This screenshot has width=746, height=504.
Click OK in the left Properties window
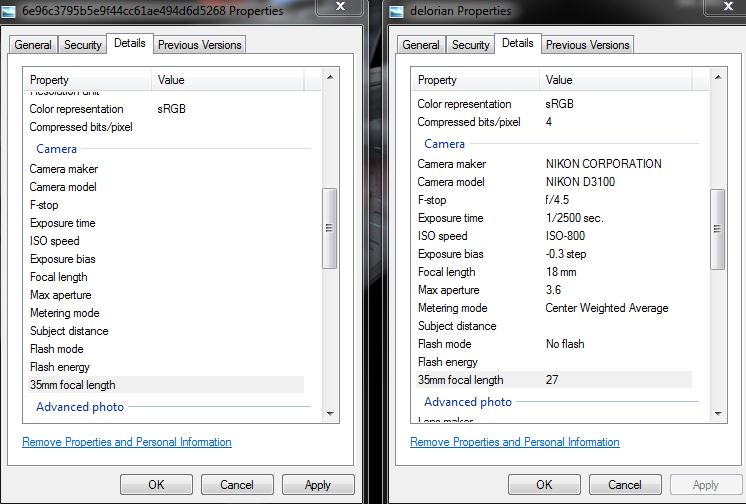click(156, 484)
